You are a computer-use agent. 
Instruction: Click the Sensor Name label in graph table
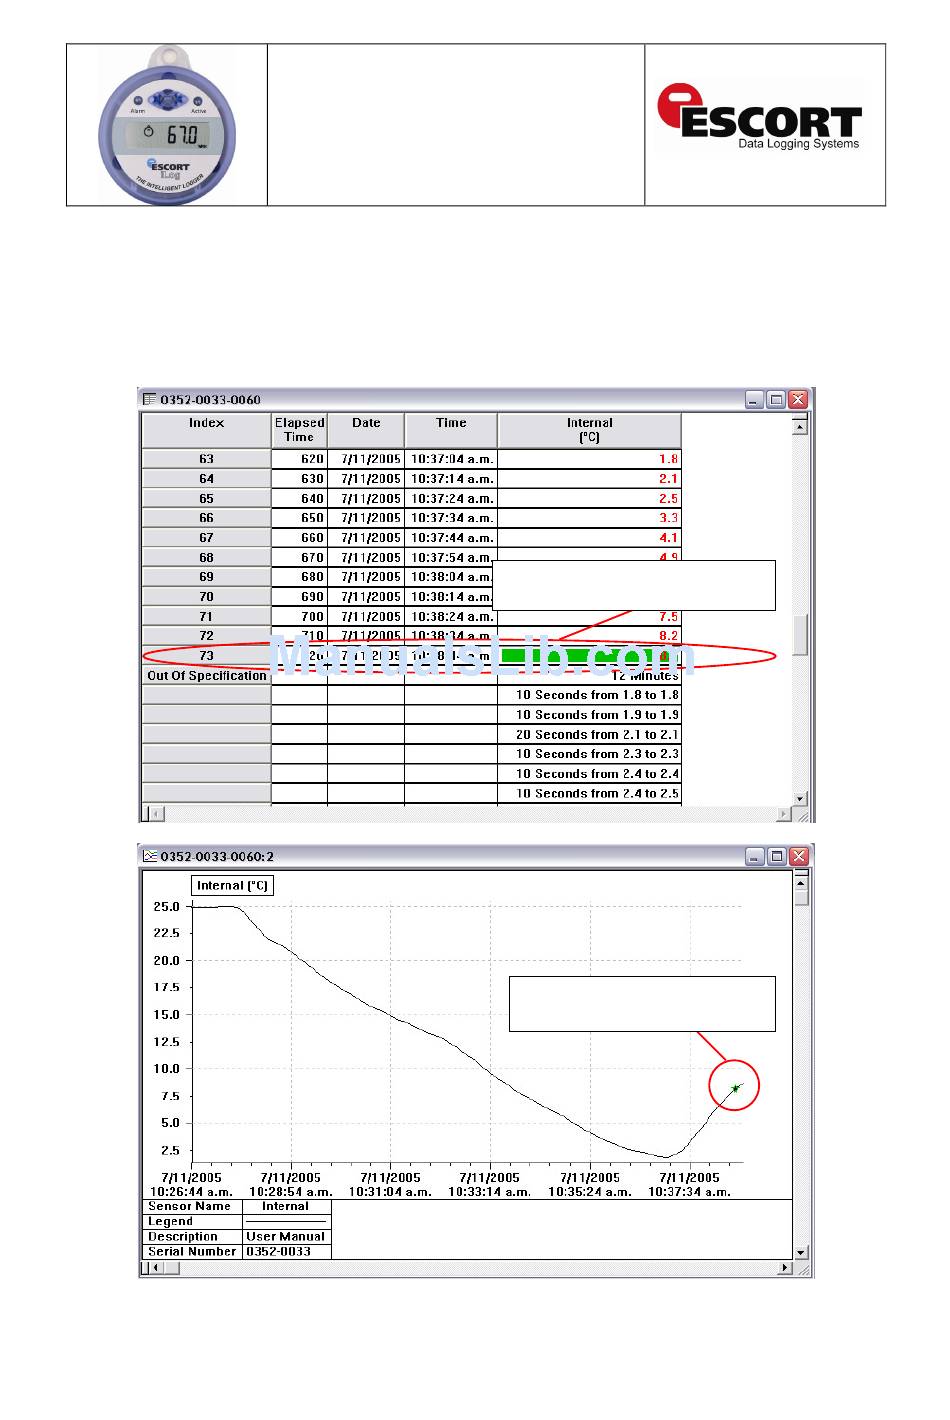click(x=190, y=1206)
